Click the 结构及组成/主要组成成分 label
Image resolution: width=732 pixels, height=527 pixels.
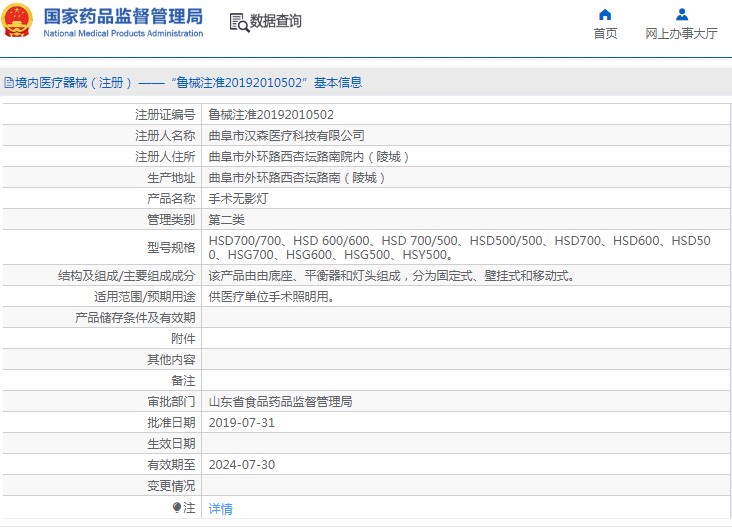coord(127,276)
